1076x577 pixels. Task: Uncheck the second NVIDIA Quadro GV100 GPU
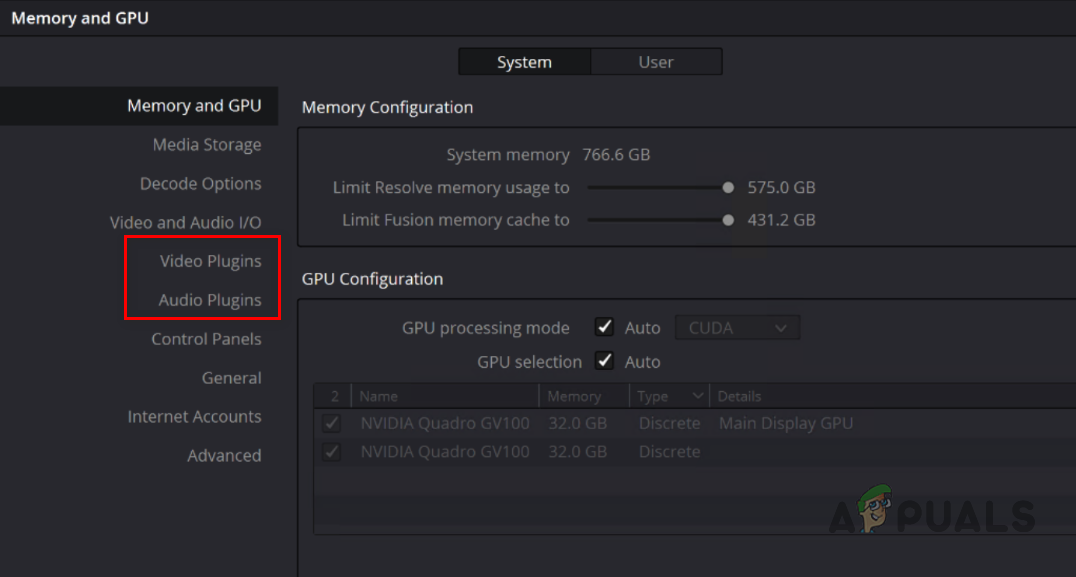[331, 451]
